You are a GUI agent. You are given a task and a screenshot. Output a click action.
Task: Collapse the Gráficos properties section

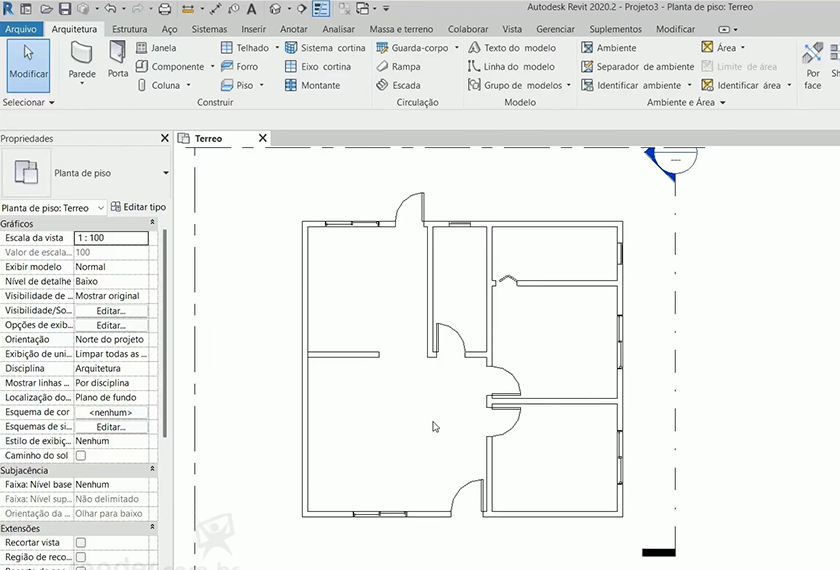(152, 222)
